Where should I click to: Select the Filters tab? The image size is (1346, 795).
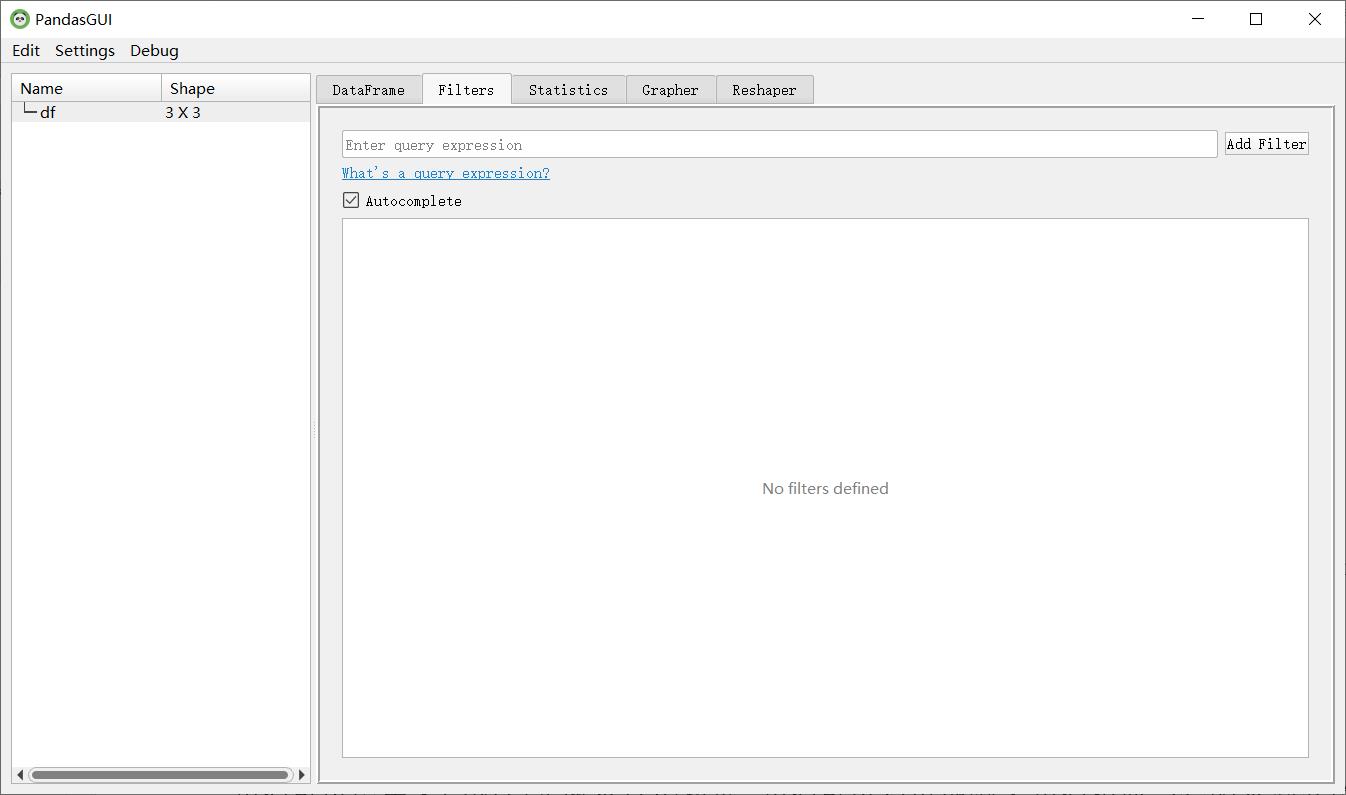[x=466, y=89]
